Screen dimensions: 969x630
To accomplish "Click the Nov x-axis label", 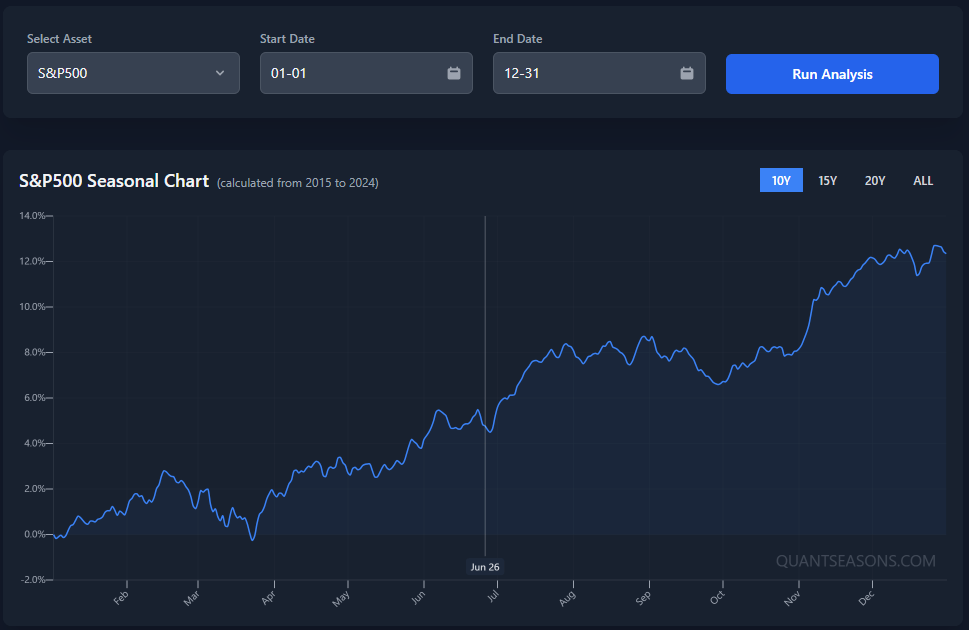I will (x=792, y=598).
